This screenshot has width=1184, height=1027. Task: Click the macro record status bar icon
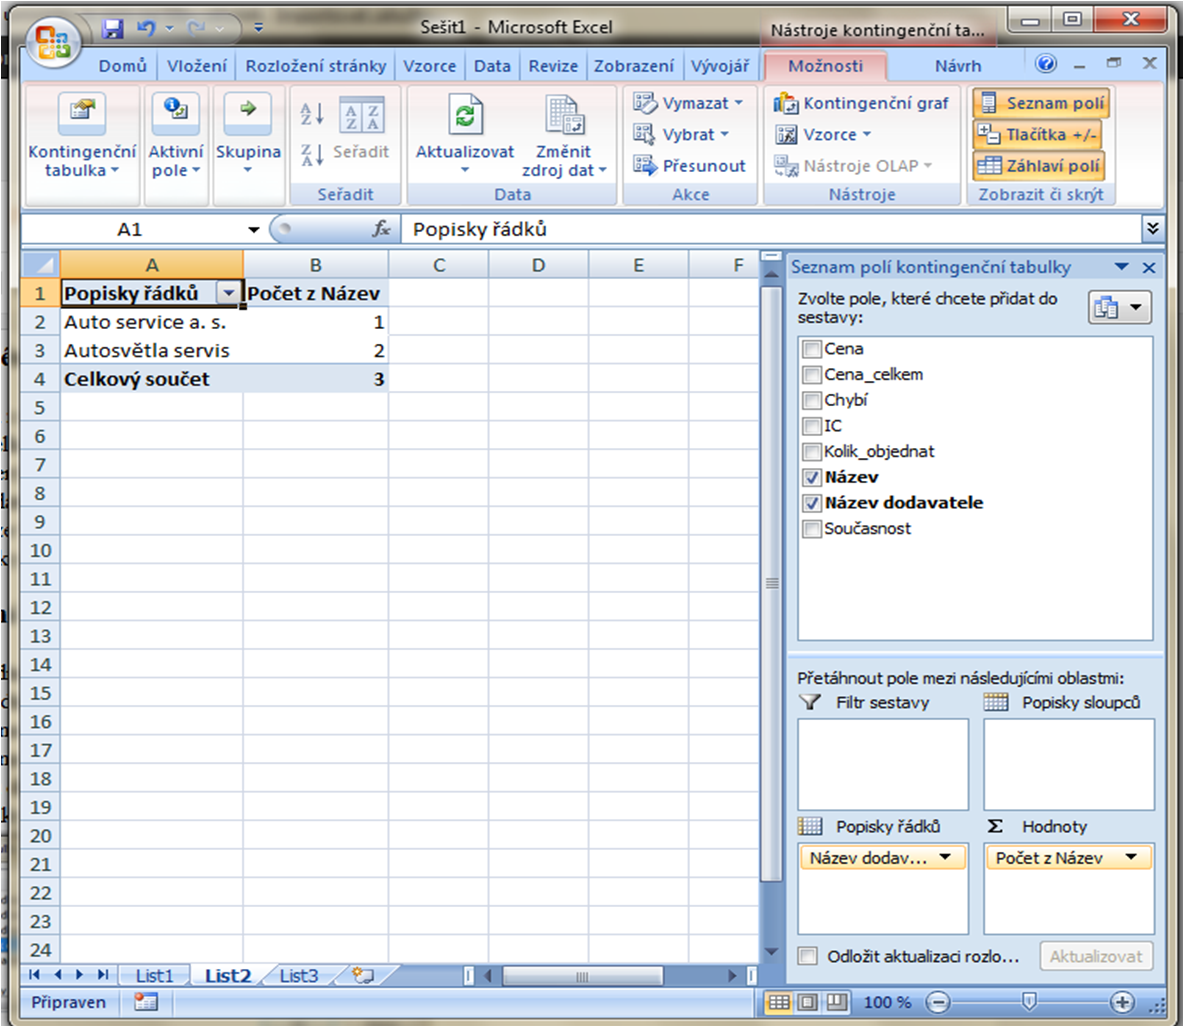point(146,1002)
